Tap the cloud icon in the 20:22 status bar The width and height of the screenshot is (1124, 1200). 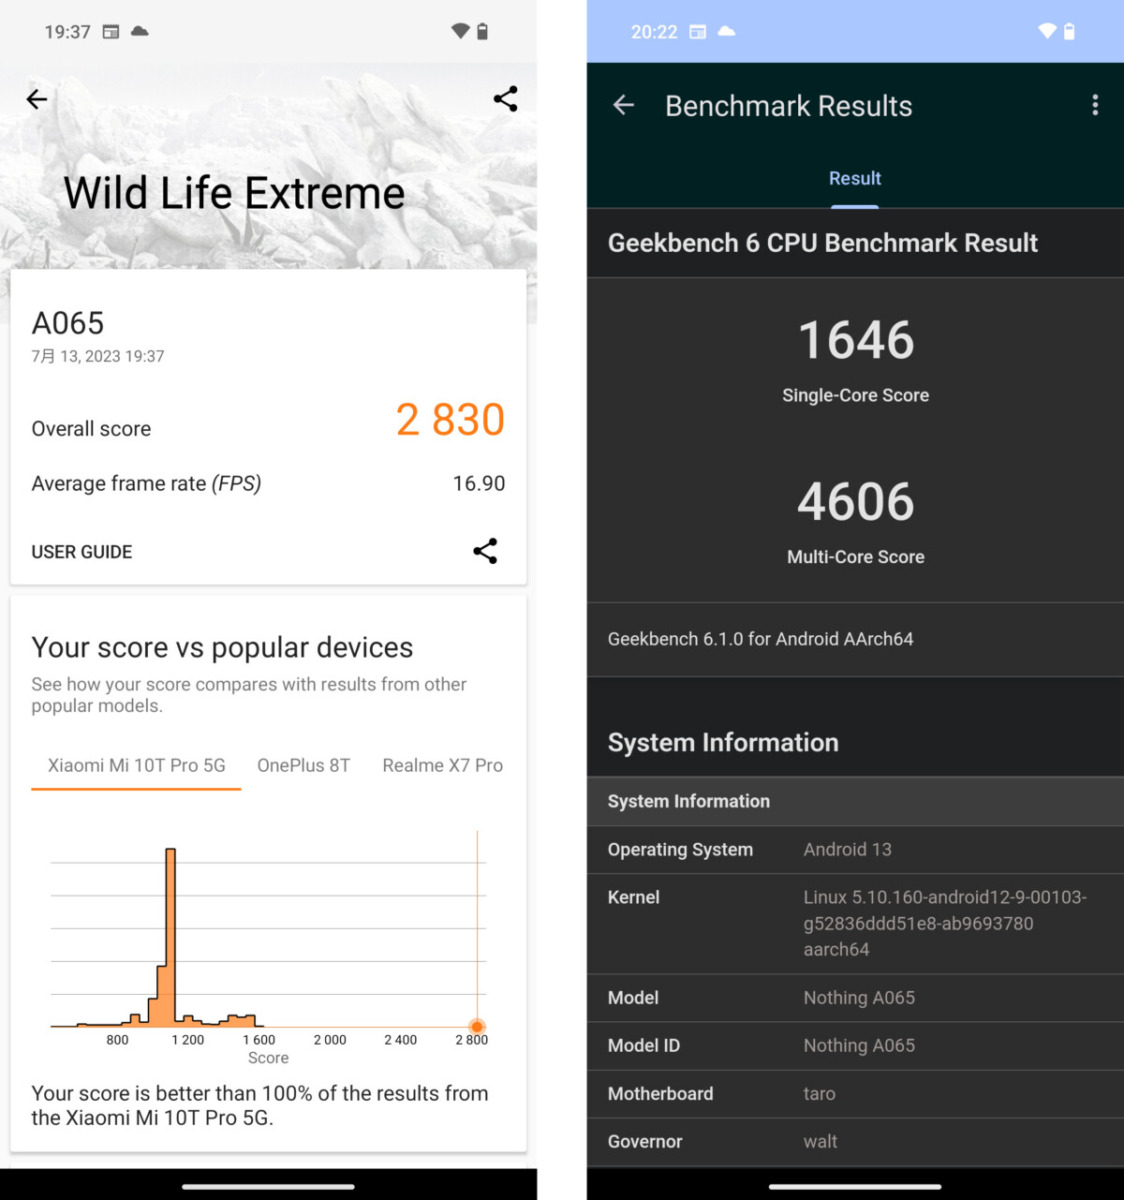pos(727,31)
